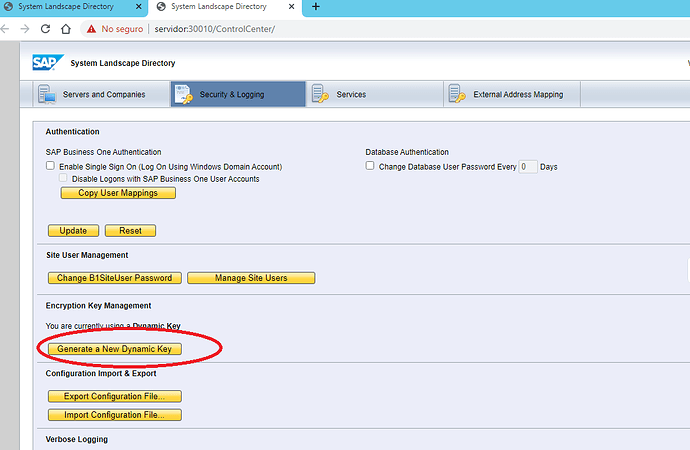Click the Servers and Companies tab icon
Viewport: 690px width, 450px height.
pos(47,94)
